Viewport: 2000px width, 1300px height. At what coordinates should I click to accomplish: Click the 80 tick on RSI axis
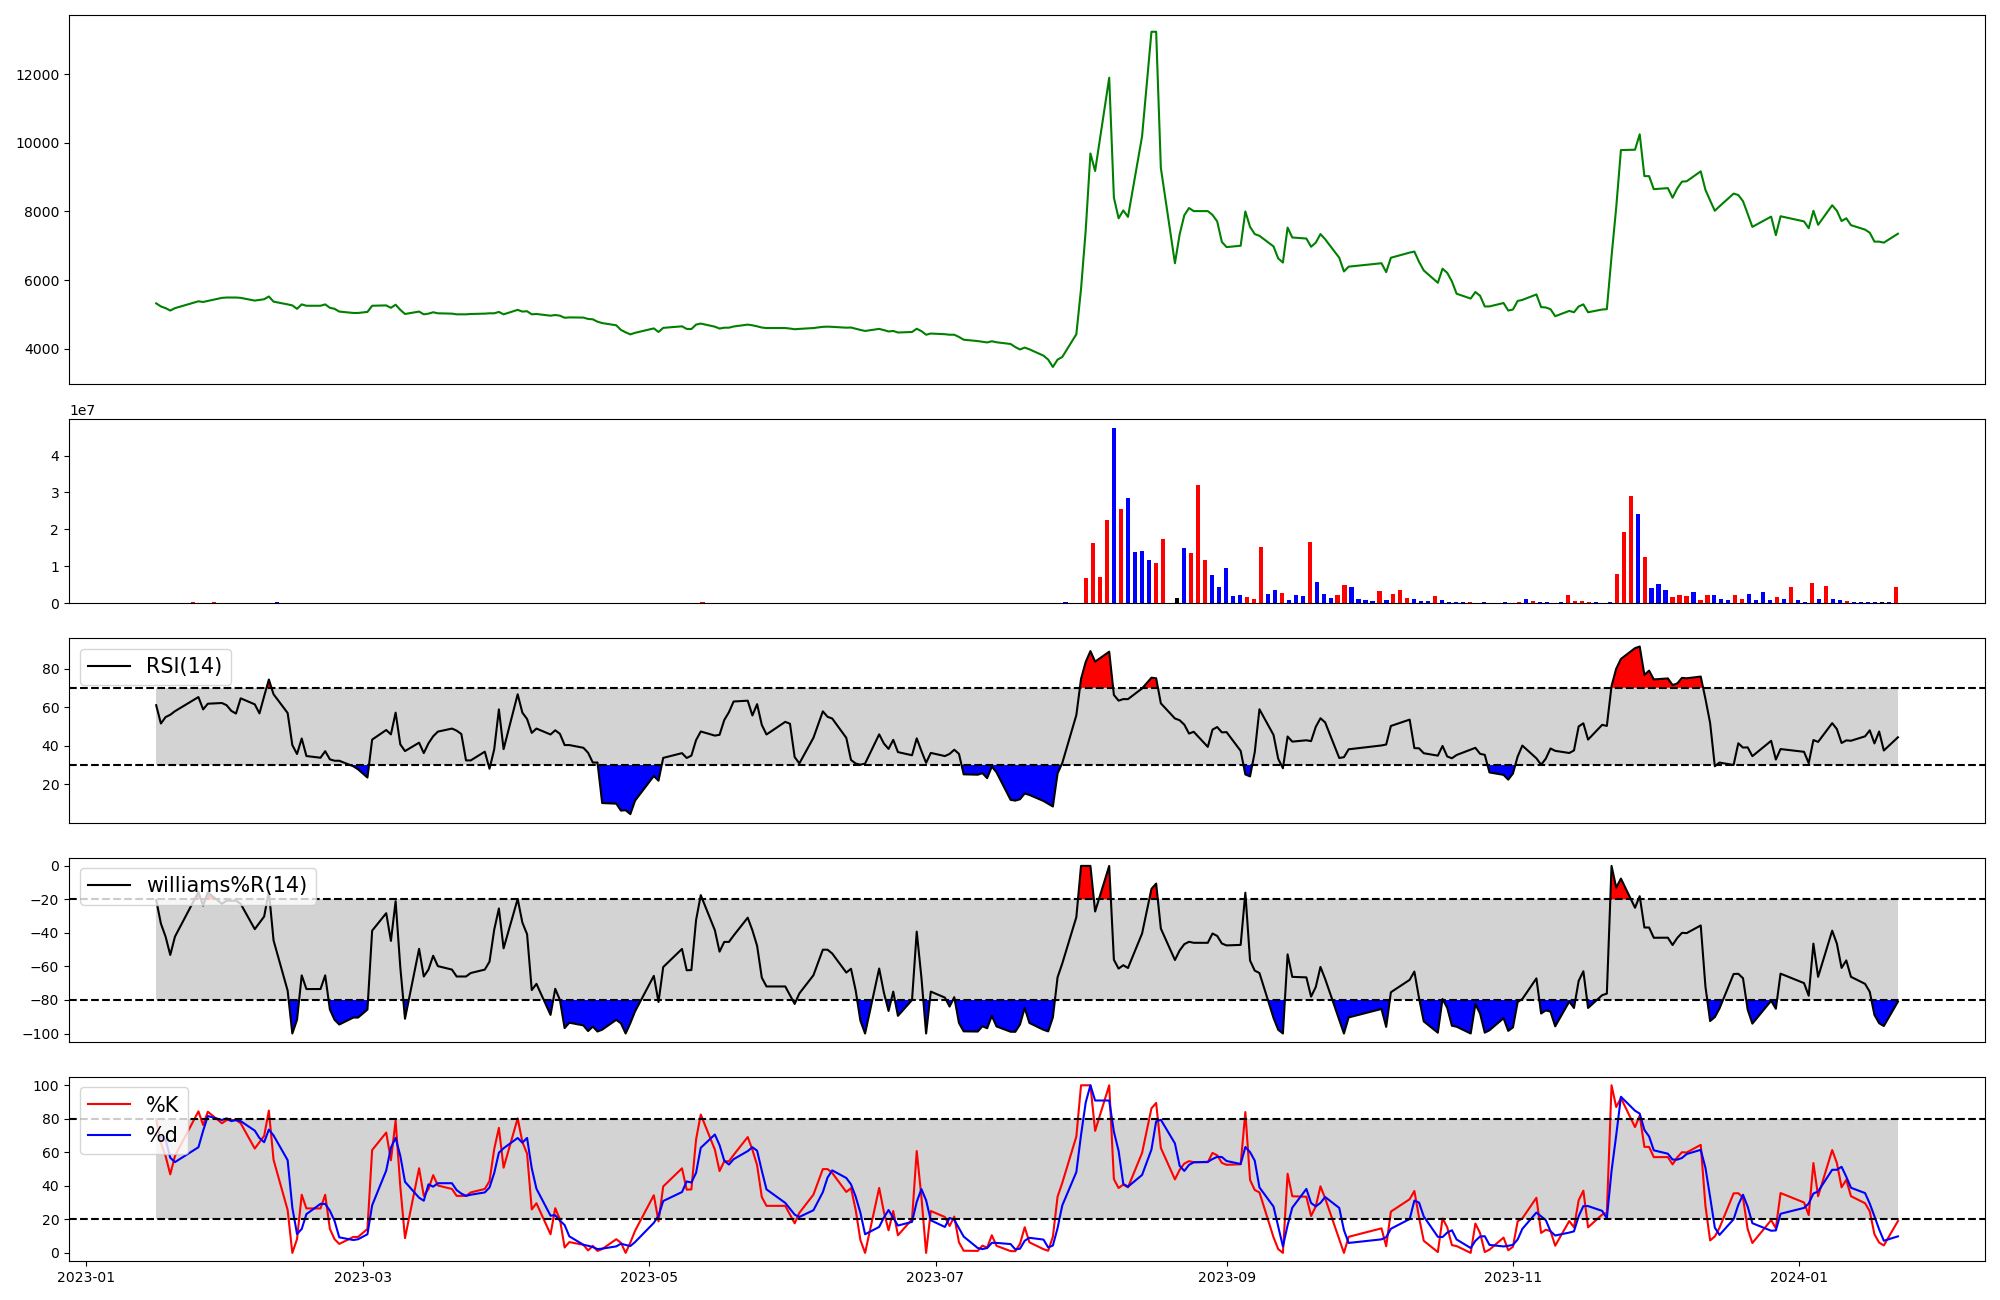51,669
